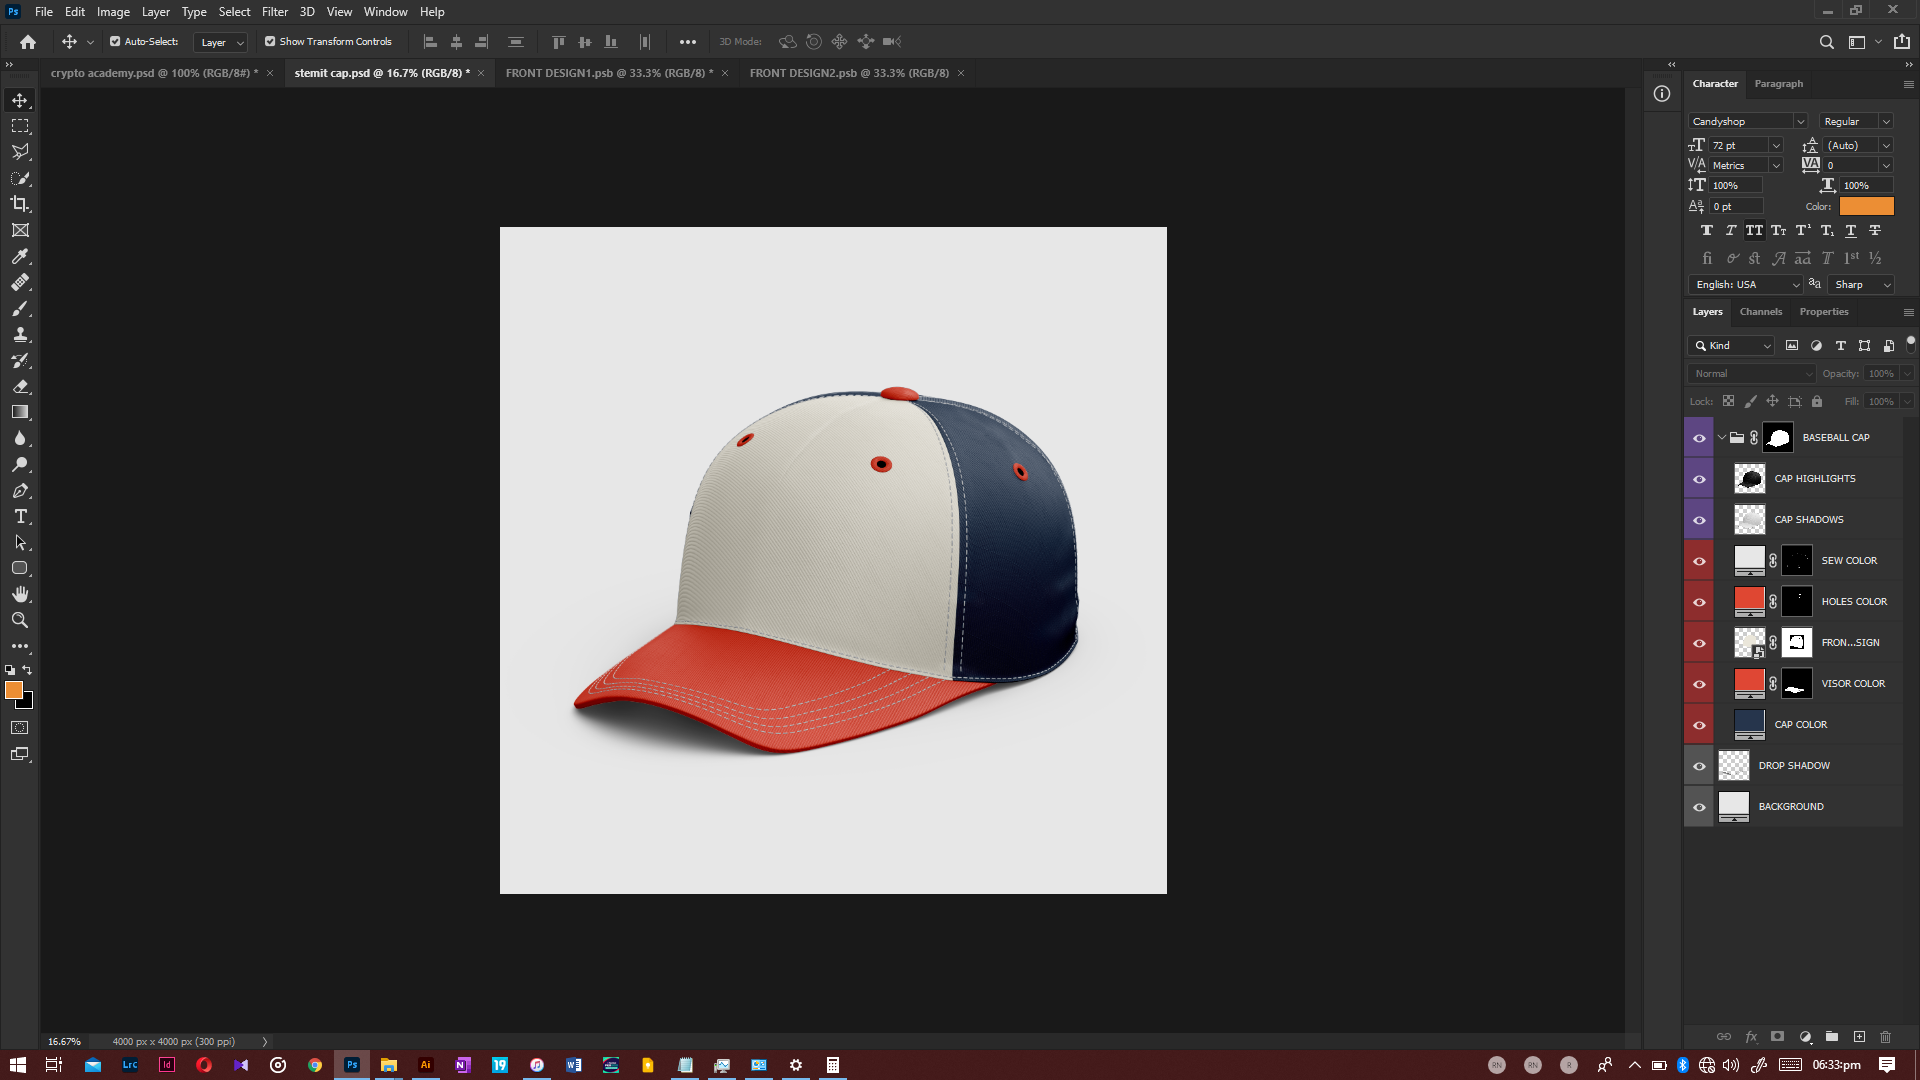Open the text Color swatch
Screen dimensions: 1920x1080
pyautogui.click(x=1867, y=206)
